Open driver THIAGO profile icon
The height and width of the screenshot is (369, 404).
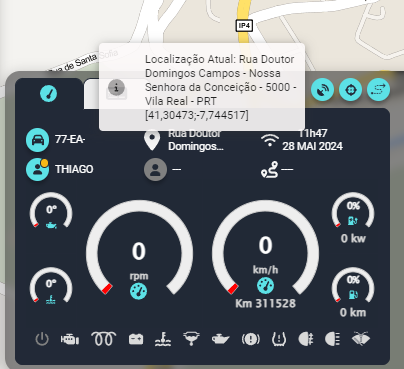tap(37, 169)
